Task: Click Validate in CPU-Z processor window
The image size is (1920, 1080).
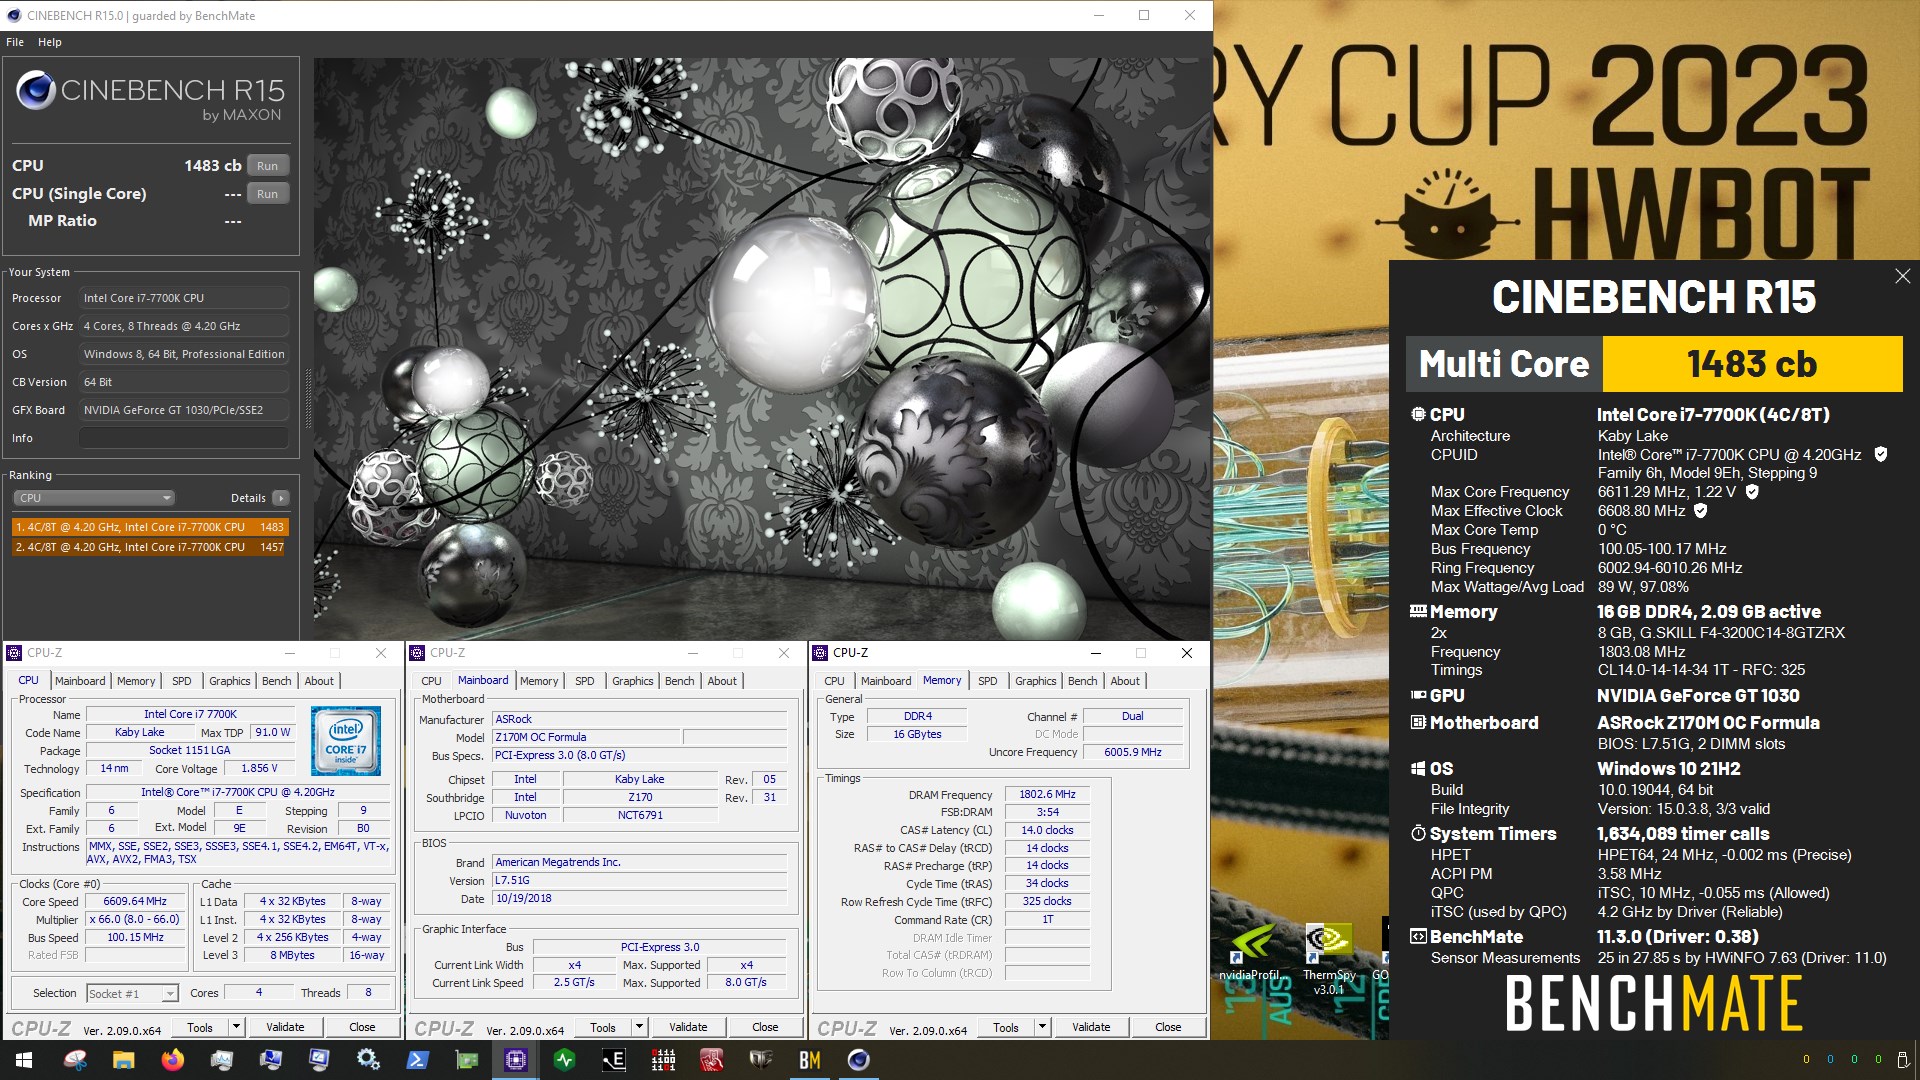Action: 285,1027
